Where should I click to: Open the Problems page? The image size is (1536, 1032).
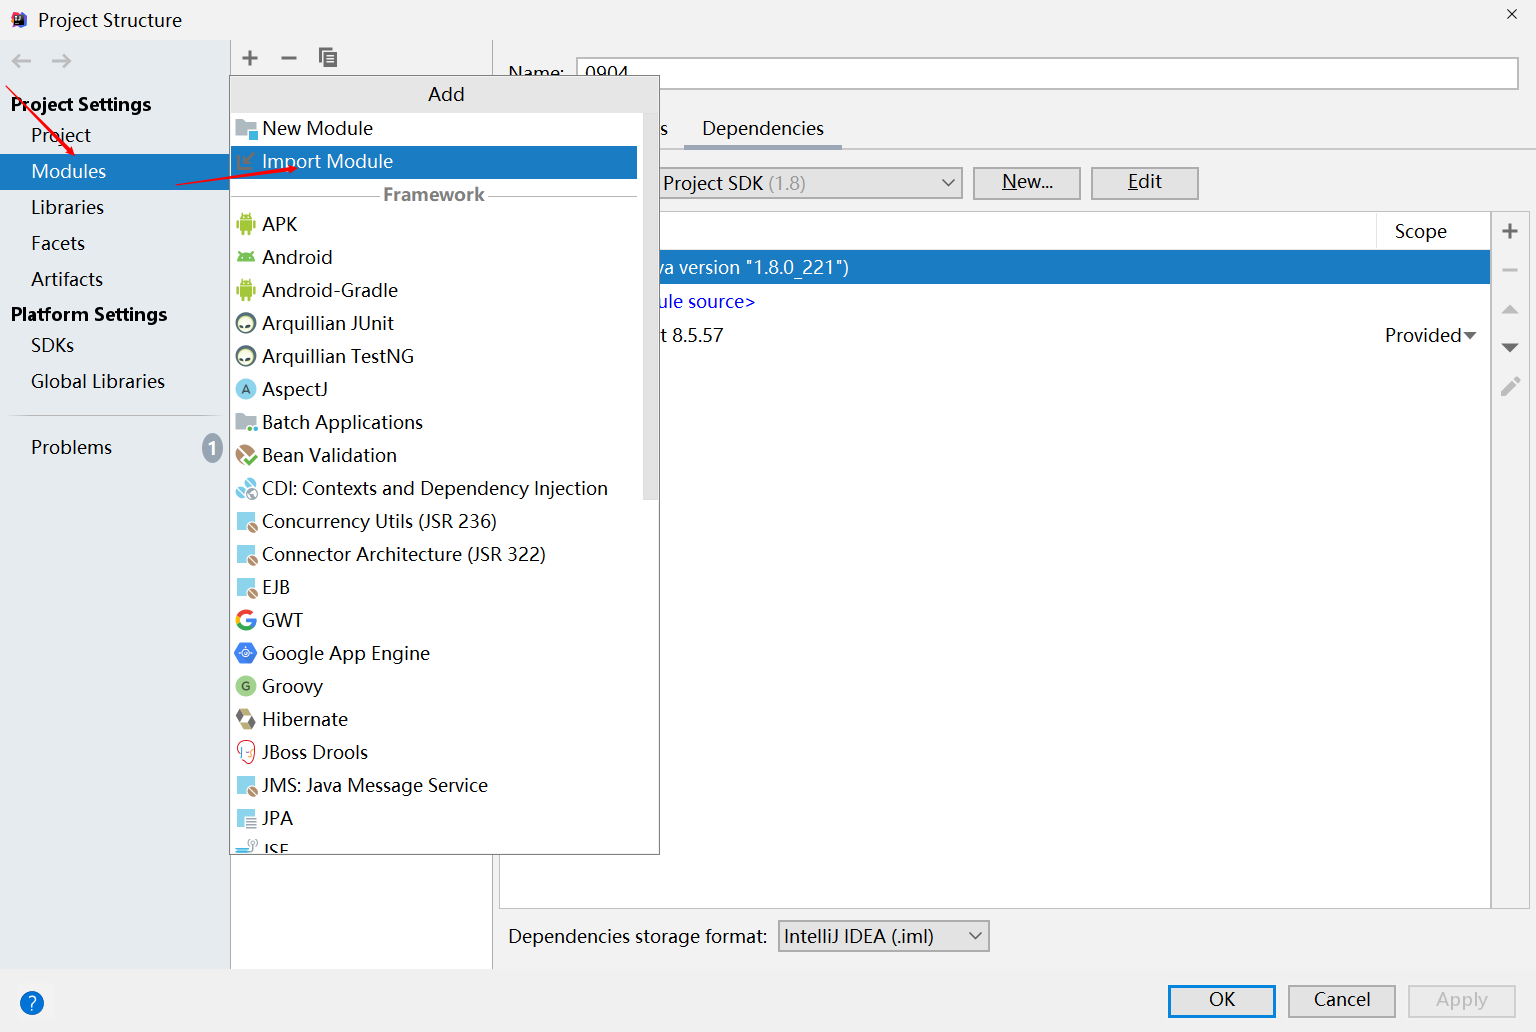click(115, 447)
